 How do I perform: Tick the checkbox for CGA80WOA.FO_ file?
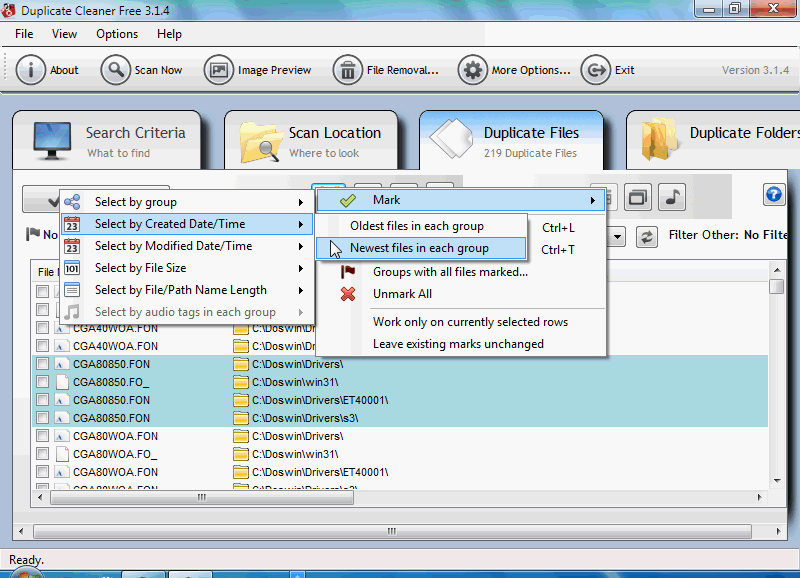42,454
